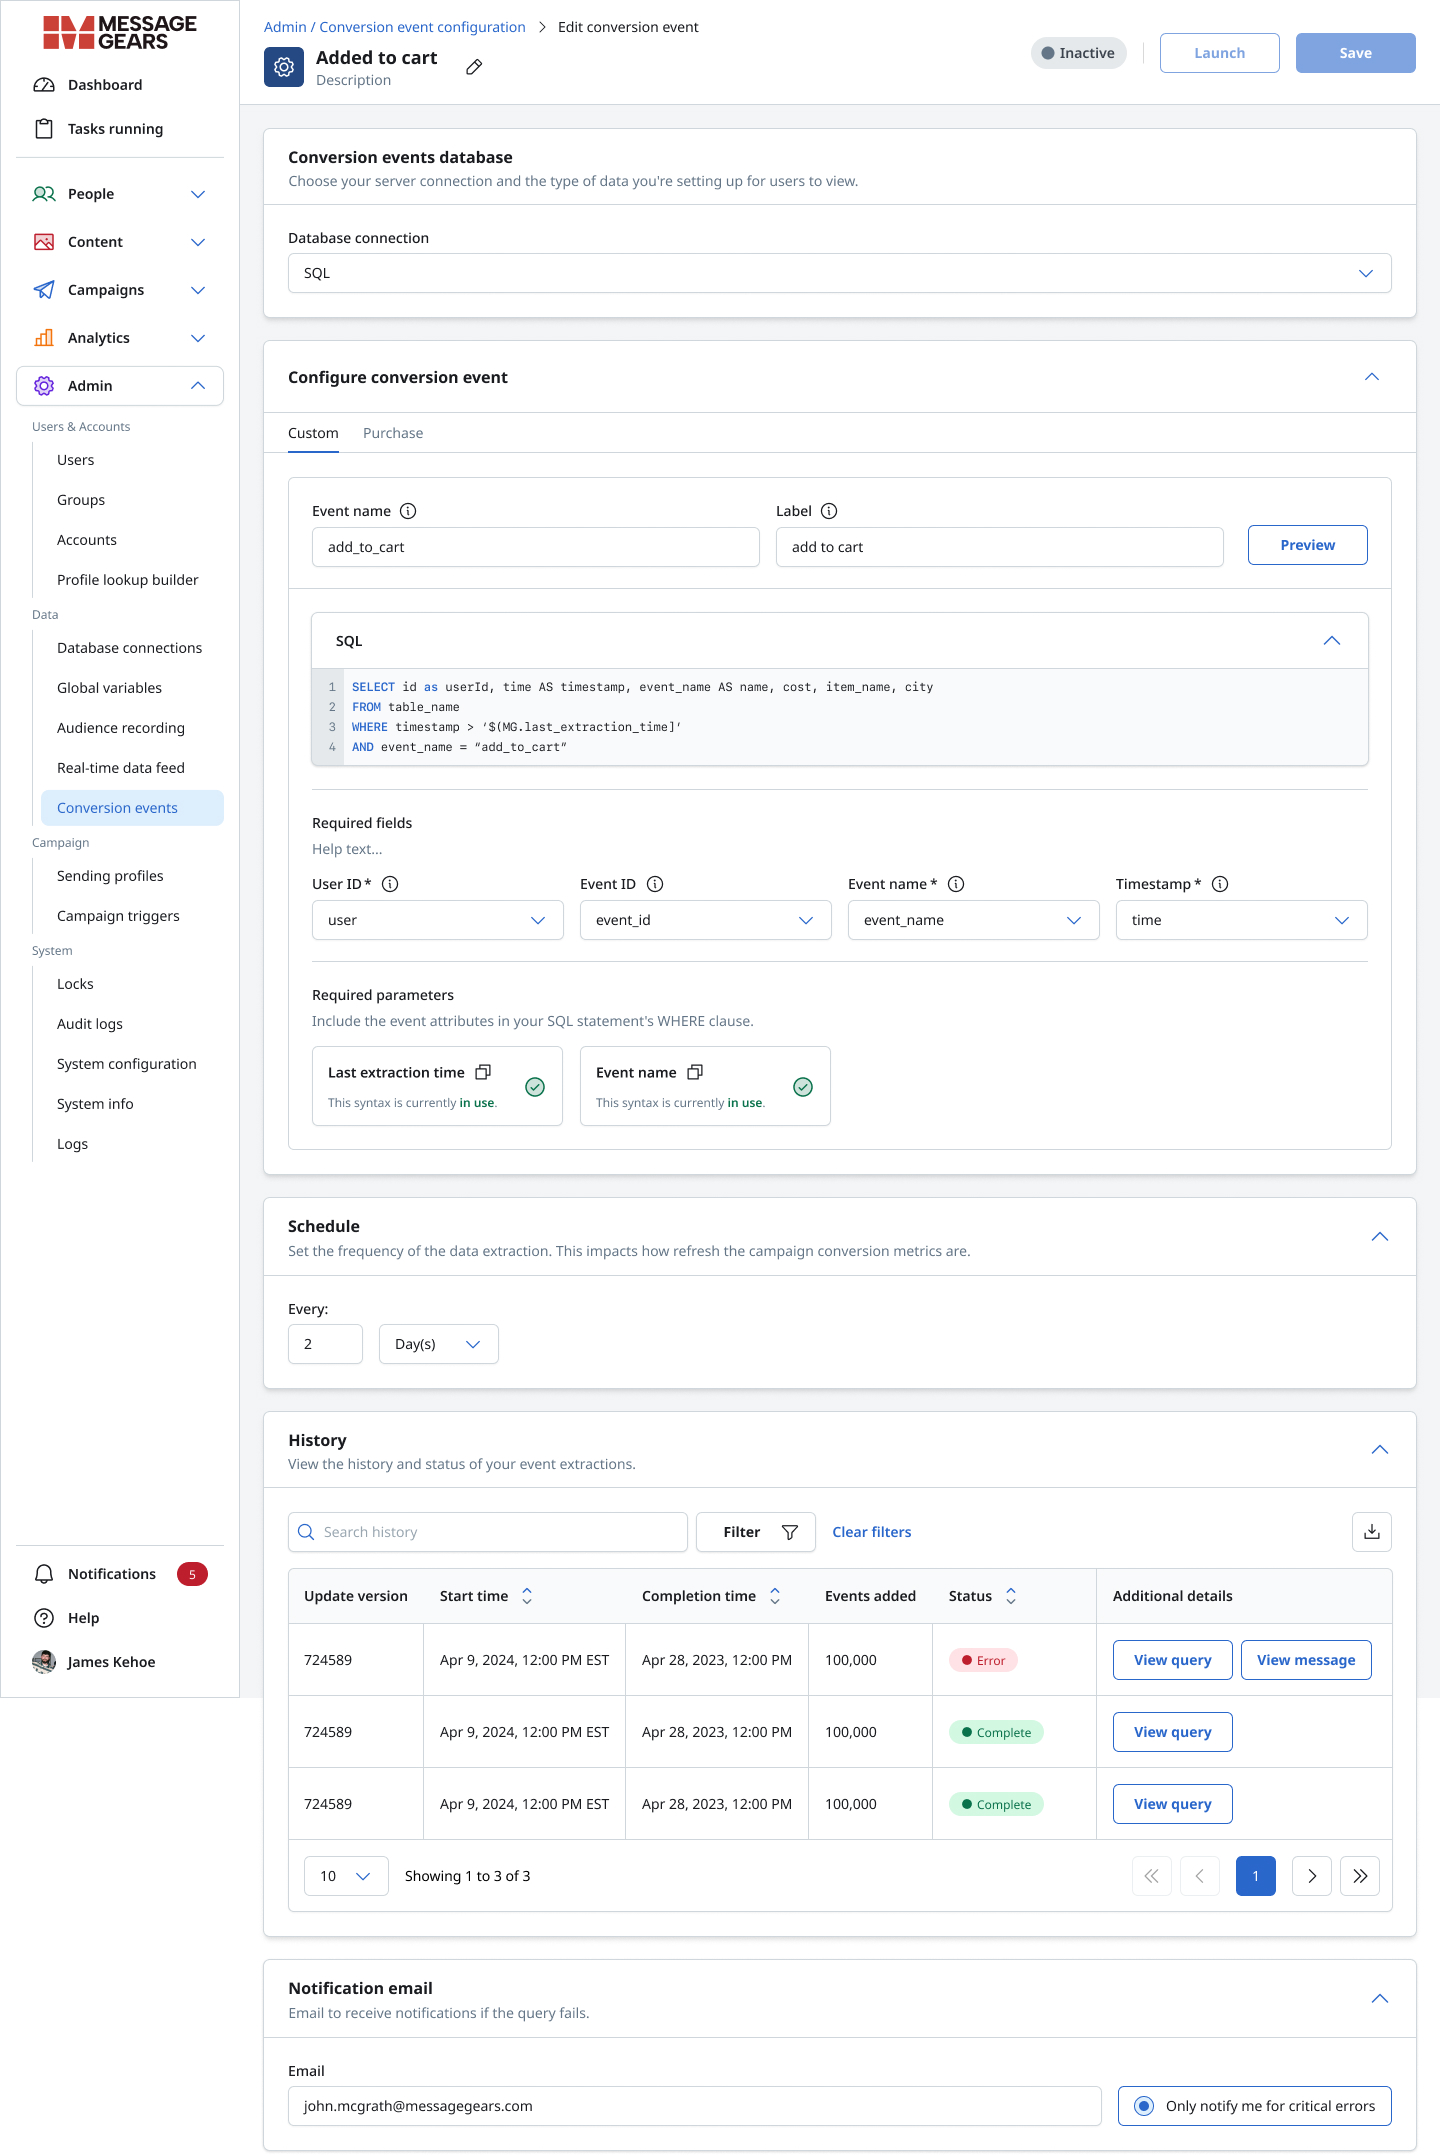Click the Save button
Screen dimensions: 1440x2155
[x=1356, y=53]
